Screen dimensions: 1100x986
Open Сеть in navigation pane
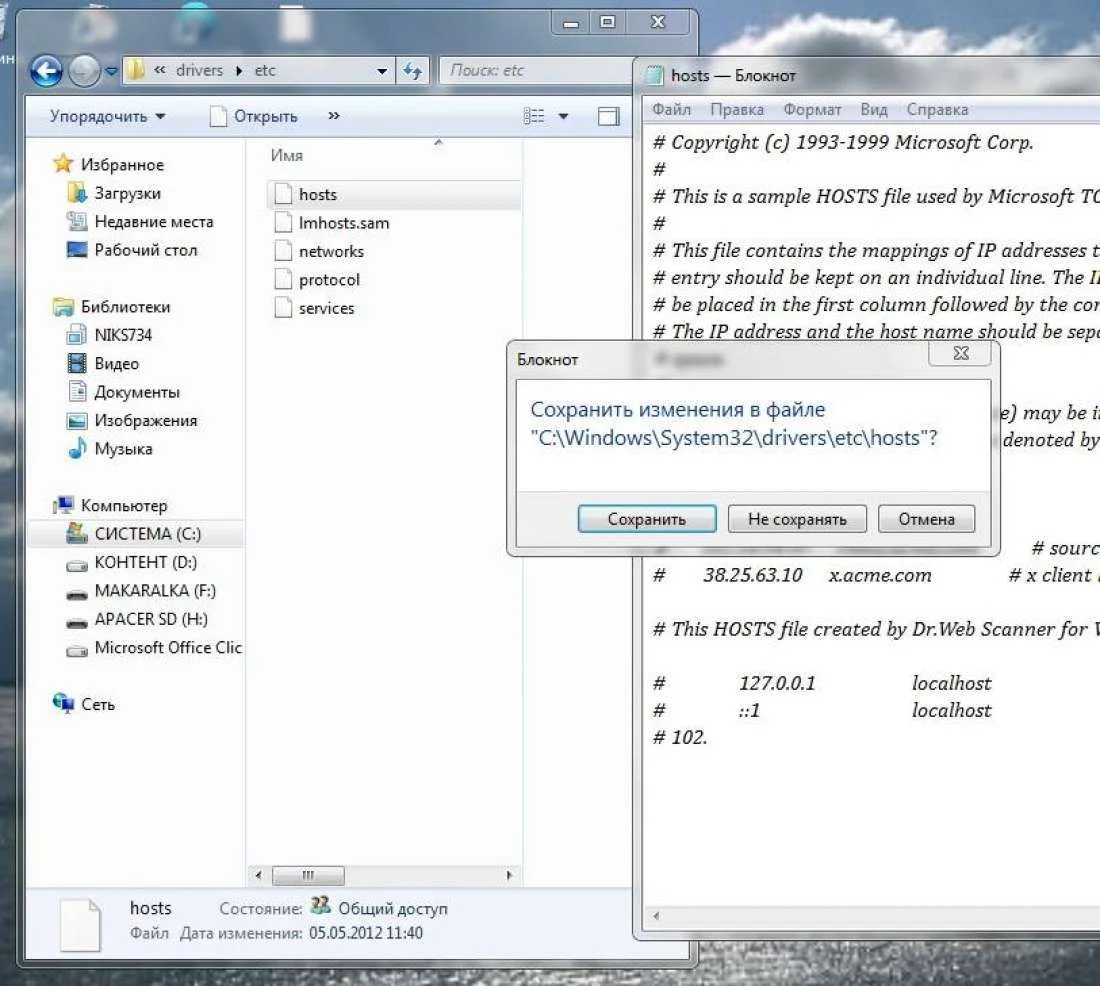pyautogui.click(x=98, y=705)
